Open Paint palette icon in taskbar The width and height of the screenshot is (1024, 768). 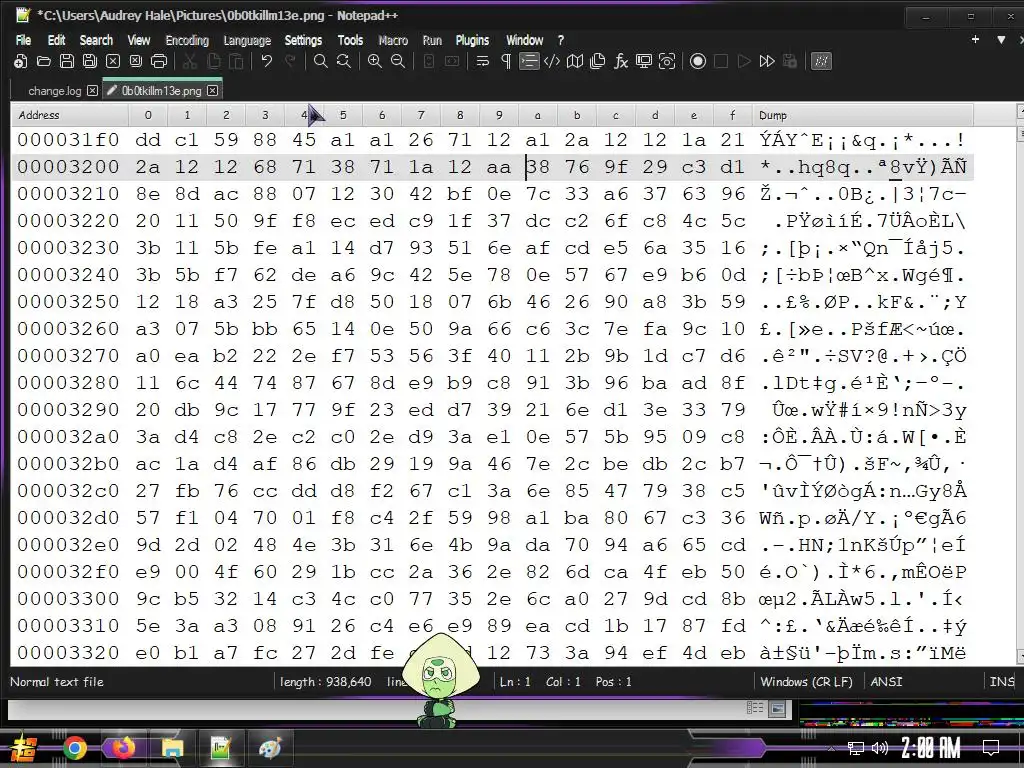pos(270,748)
